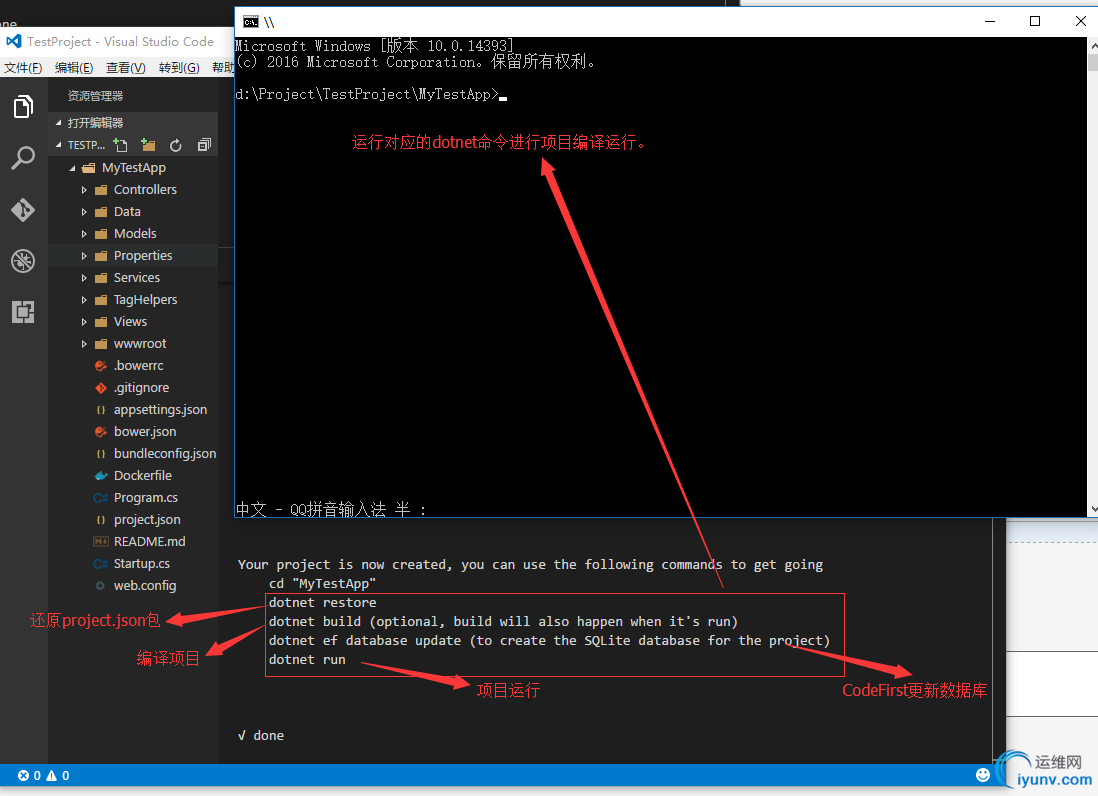This screenshot has height=796, width=1098.
Task: Open the Source Control (Git) view
Action: 23,209
